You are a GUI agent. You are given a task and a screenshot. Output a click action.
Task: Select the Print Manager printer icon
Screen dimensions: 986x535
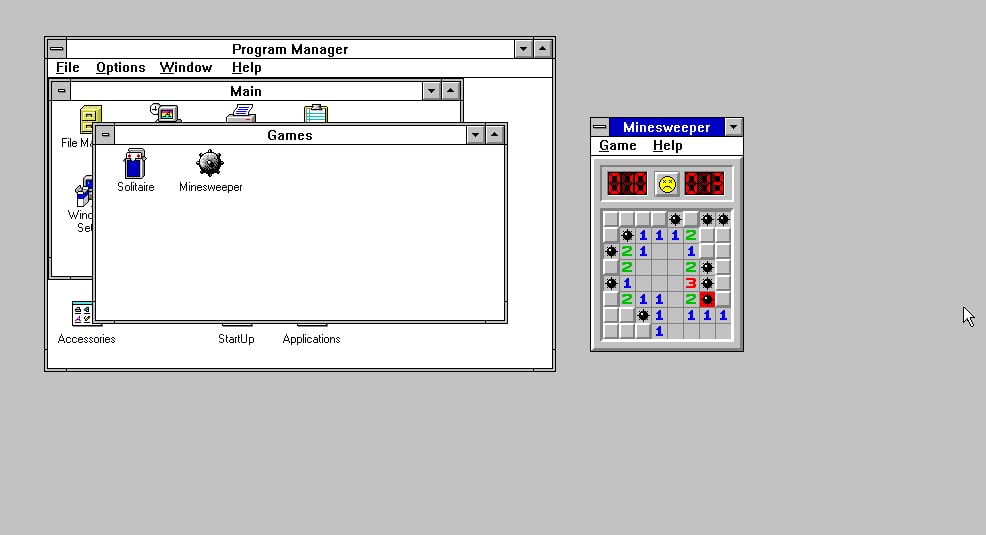(x=241, y=114)
